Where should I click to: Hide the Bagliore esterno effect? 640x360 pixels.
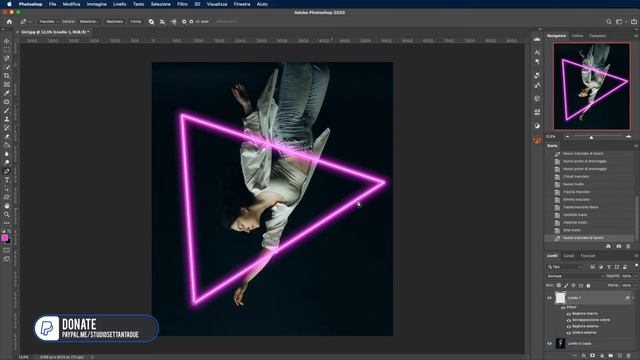569,327
